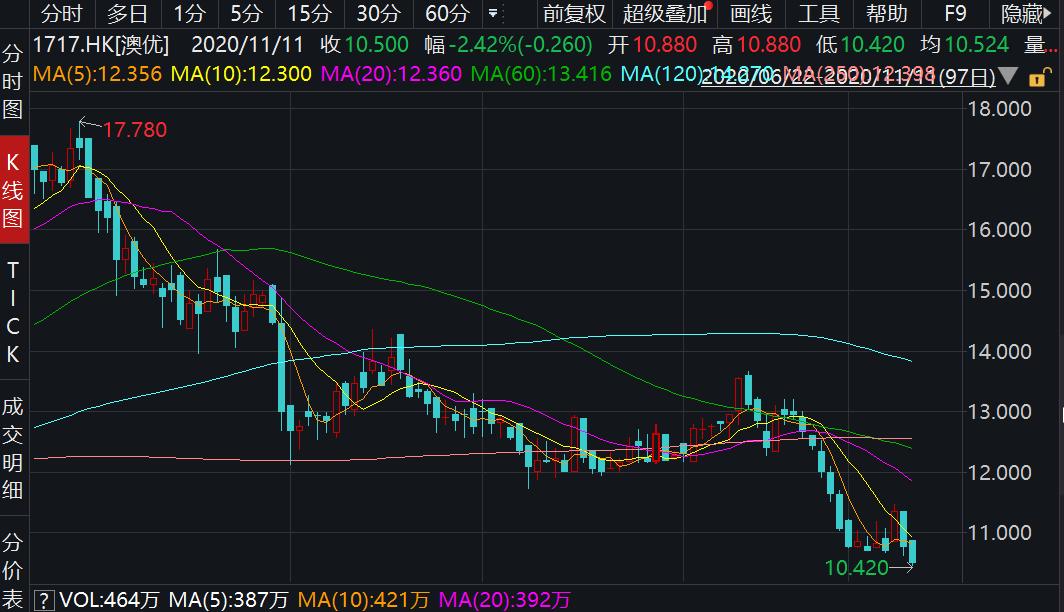Click the VOL:464万 volume label

pyautogui.click(x=109, y=600)
